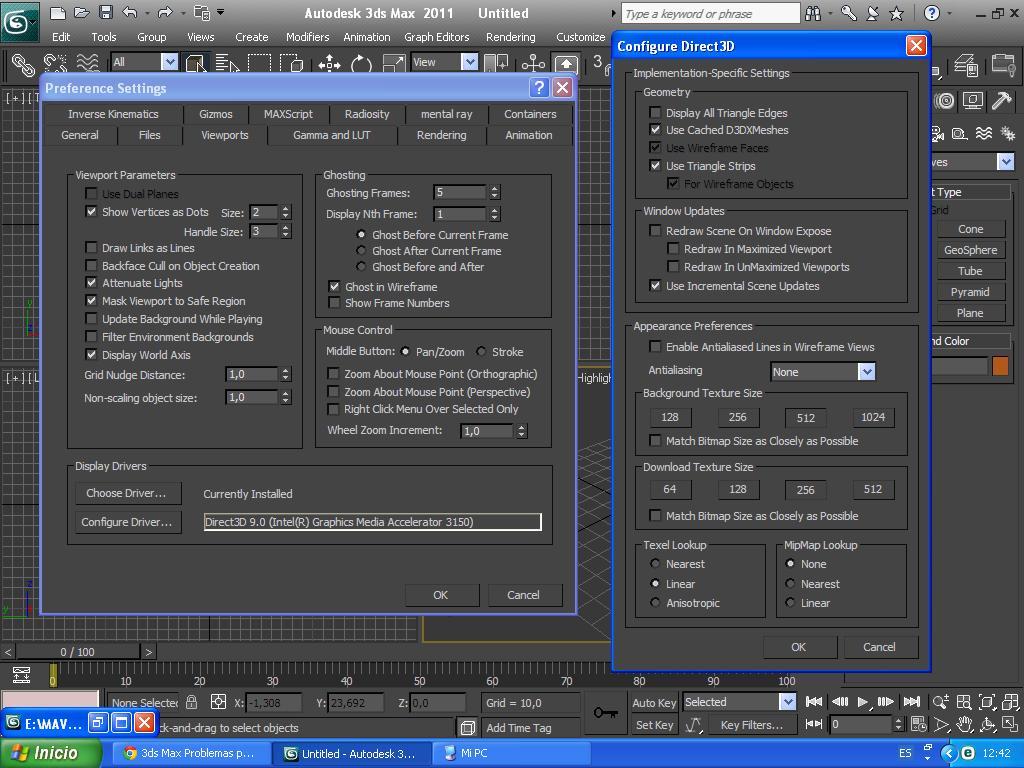Uncheck Show Vertices as Dots

coord(91,212)
